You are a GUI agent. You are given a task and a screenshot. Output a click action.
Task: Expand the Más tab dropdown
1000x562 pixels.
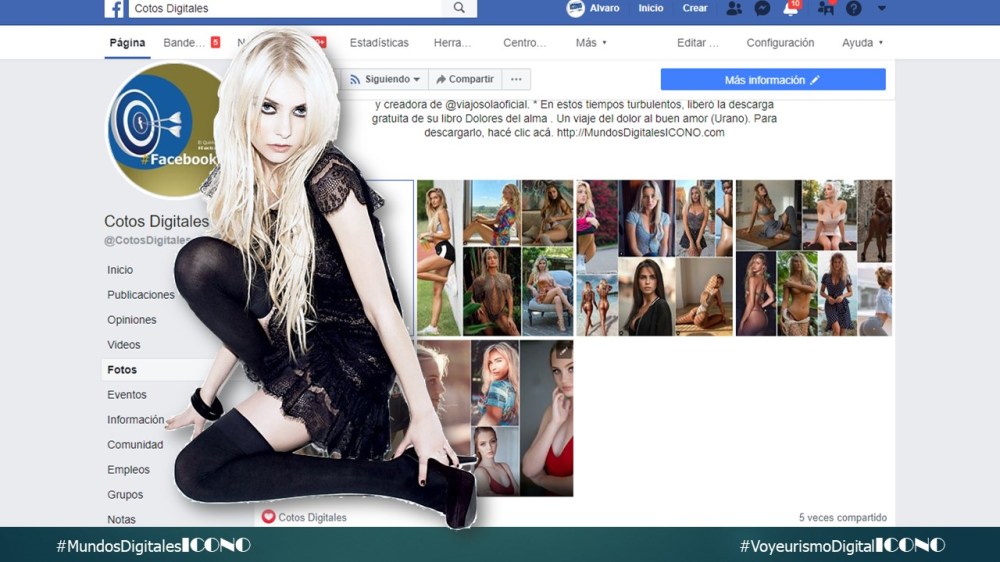(x=591, y=43)
